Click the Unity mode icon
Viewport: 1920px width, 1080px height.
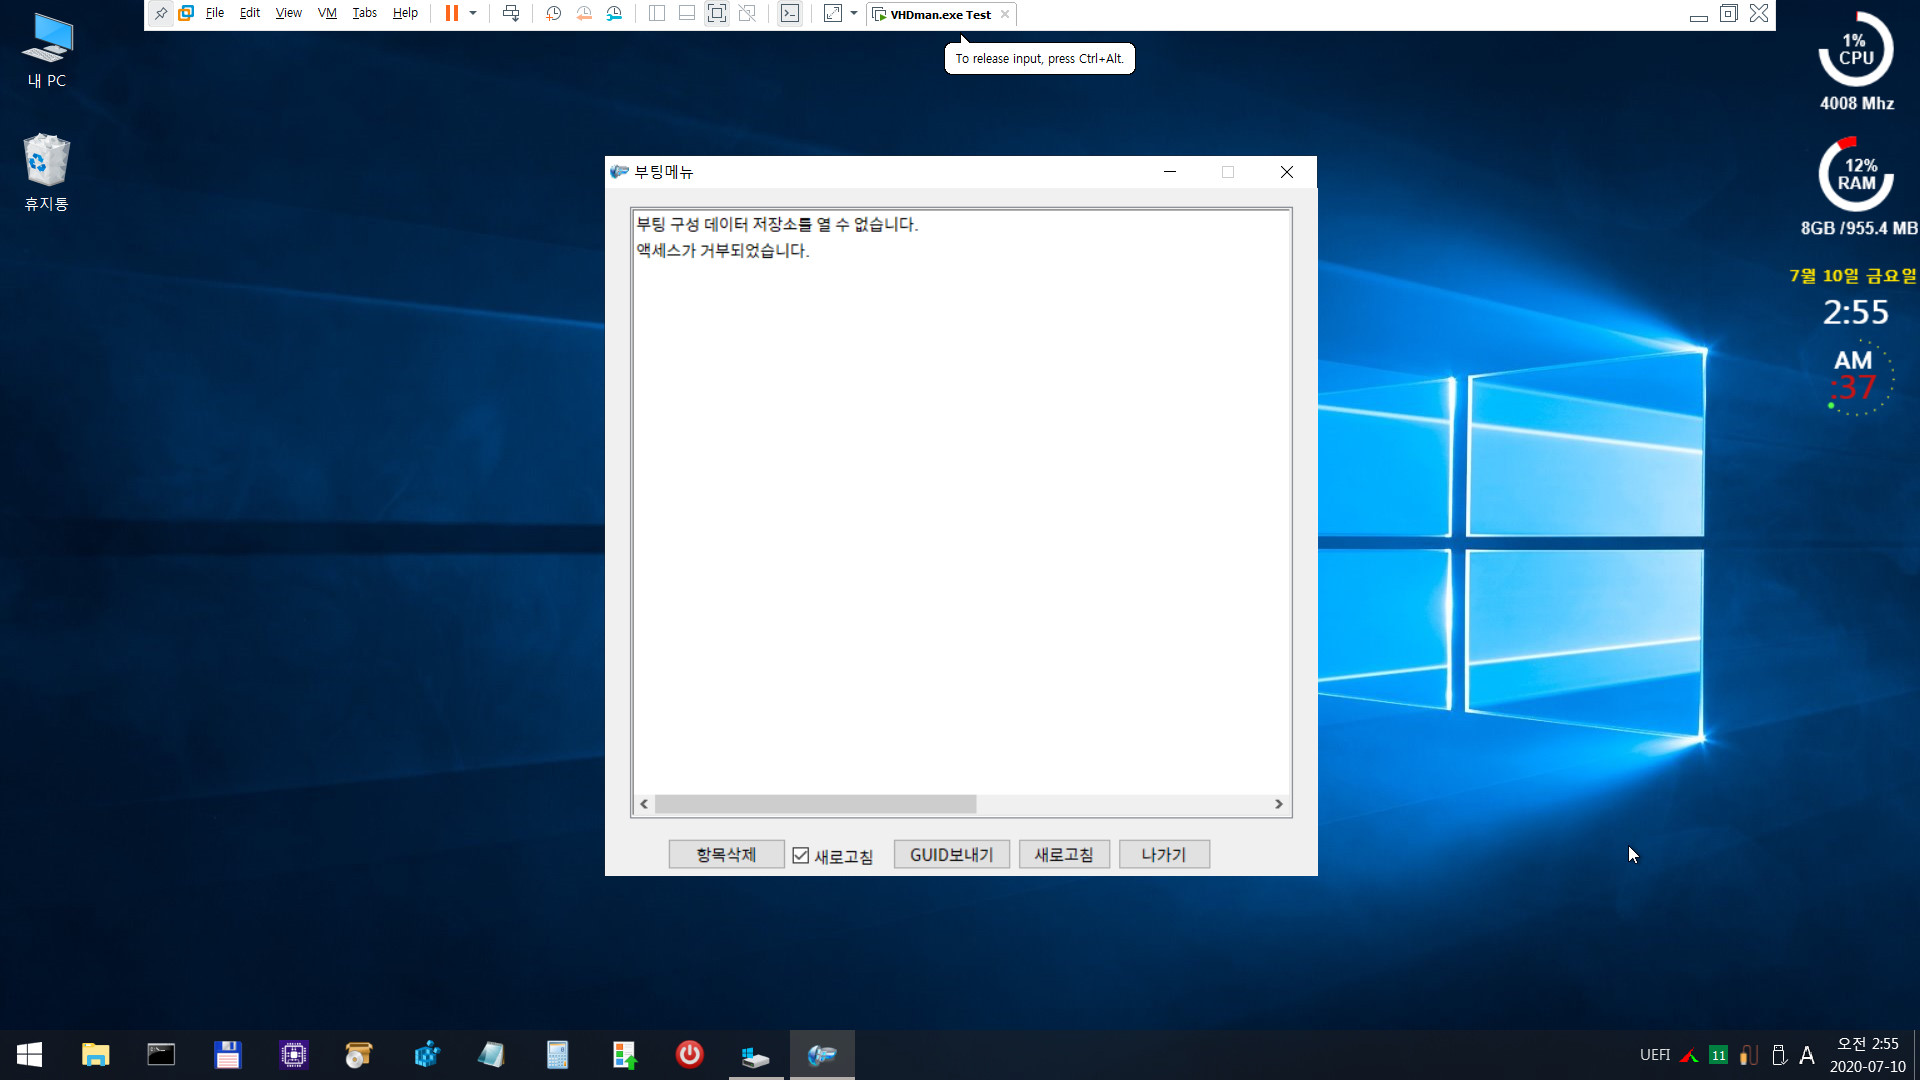(x=747, y=14)
